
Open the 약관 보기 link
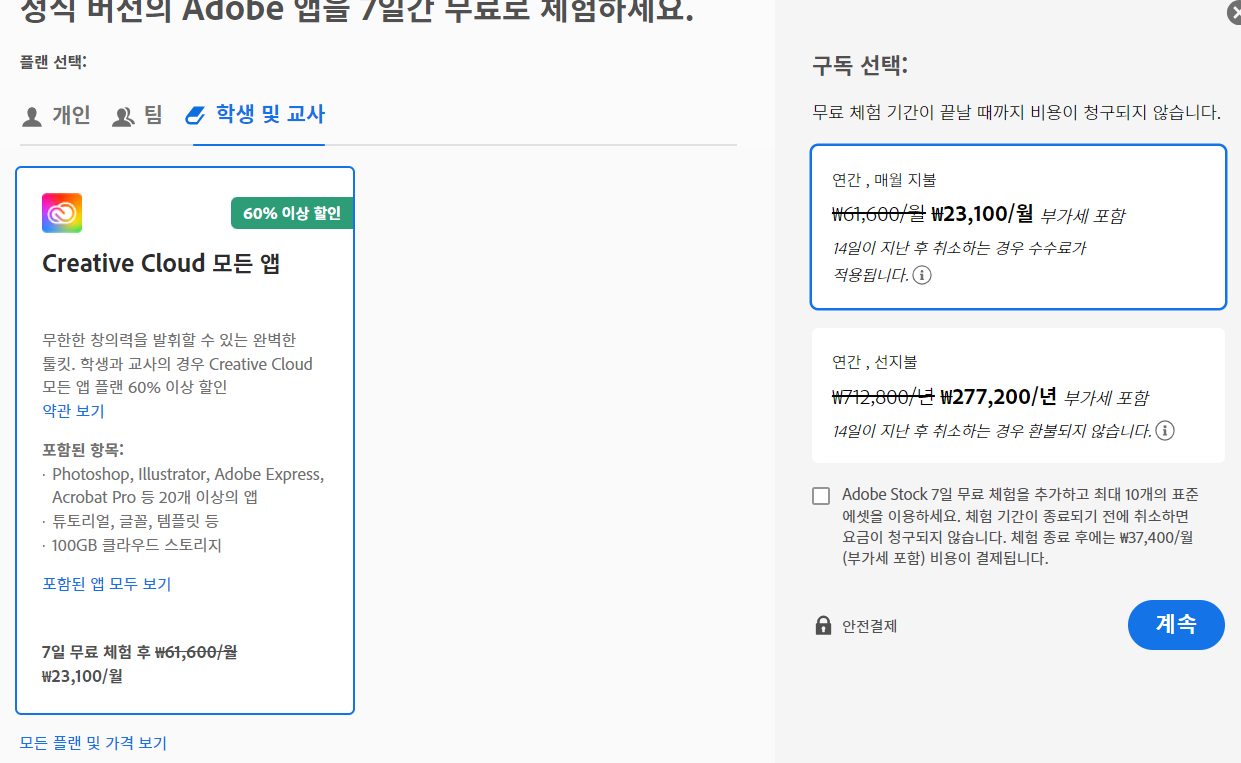[73, 411]
